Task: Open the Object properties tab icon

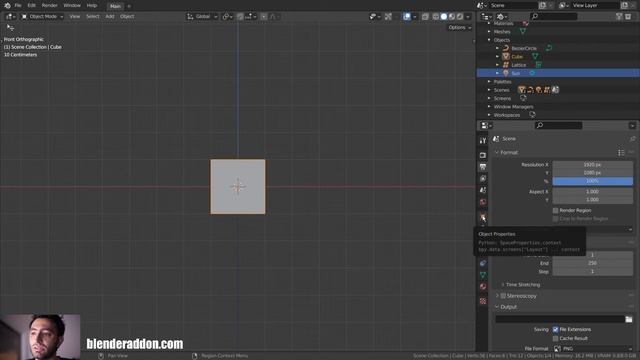Action: coord(483,217)
